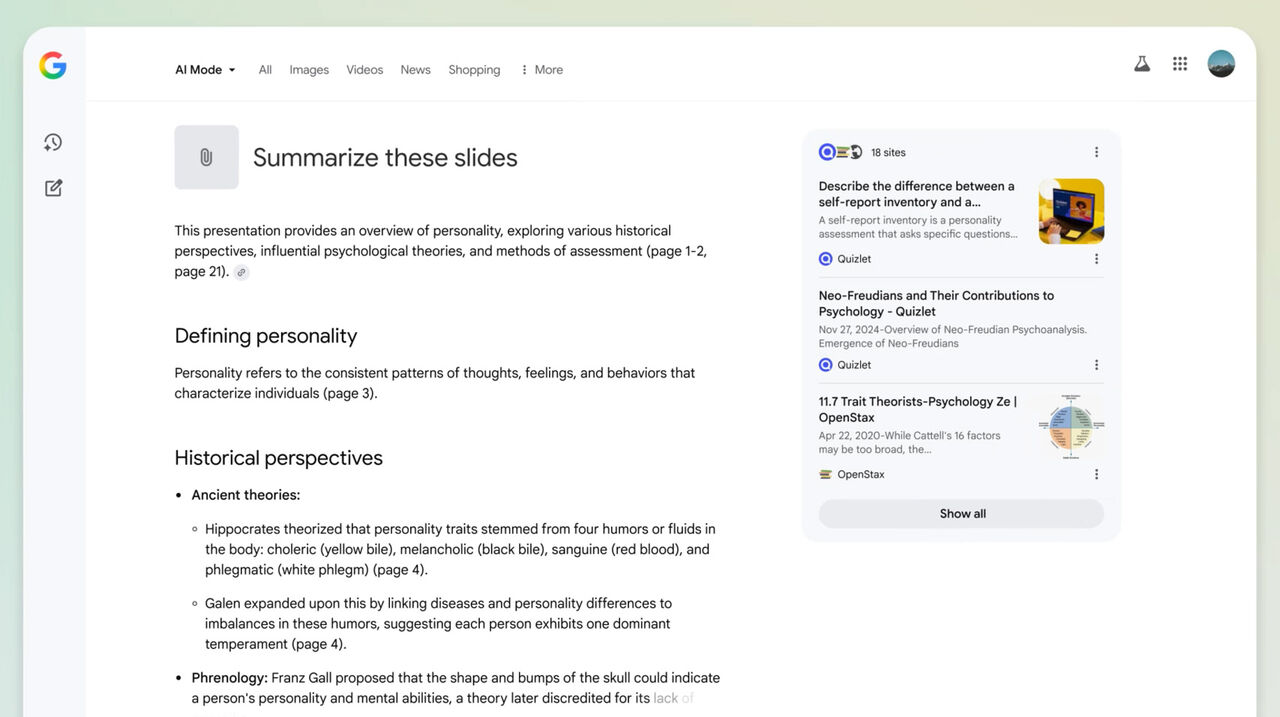Open Neo-Freudians and Their Contributions link
The width and height of the screenshot is (1280, 717).
(935, 303)
